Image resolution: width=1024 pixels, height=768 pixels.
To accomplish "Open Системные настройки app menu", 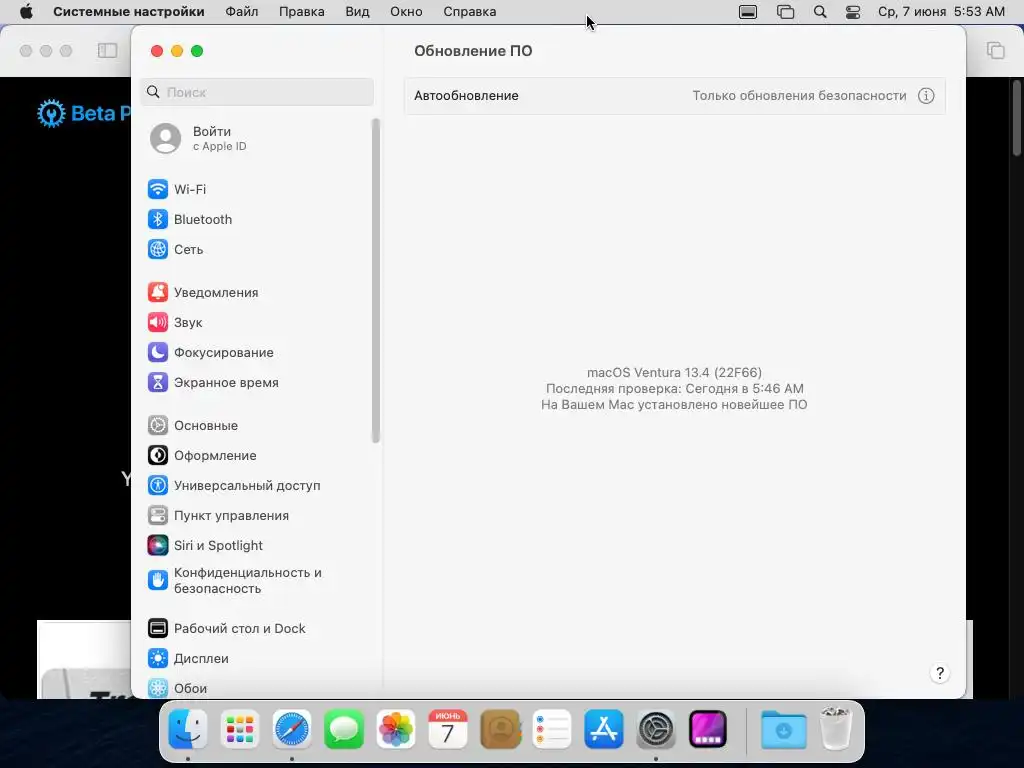I will tap(129, 12).
